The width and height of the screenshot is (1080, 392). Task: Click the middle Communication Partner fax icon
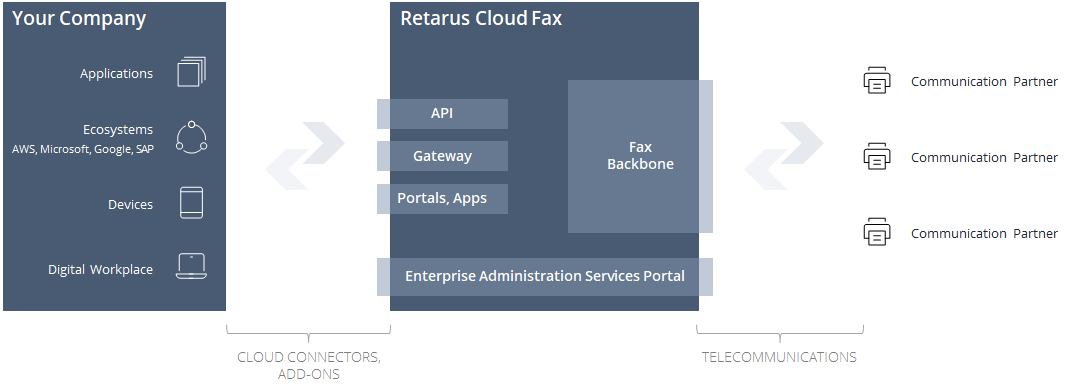[x=877, y=156]
